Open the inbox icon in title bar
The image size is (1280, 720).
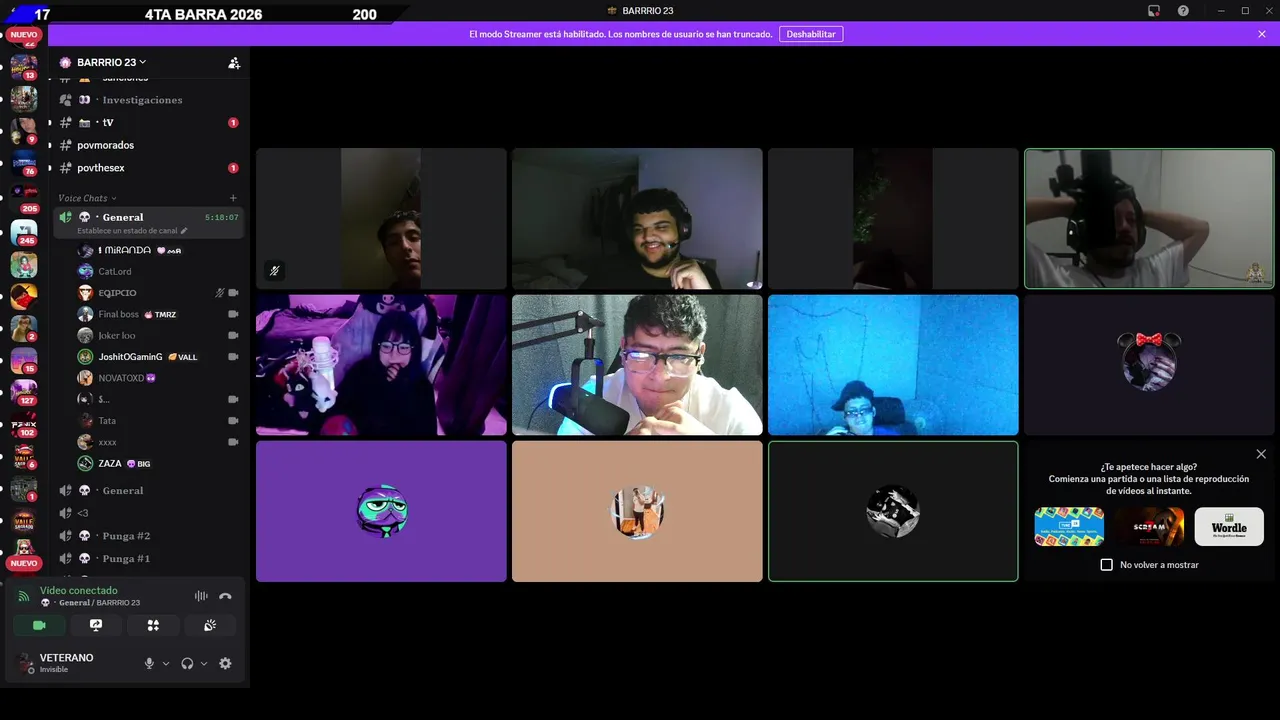pos(1153,11)
